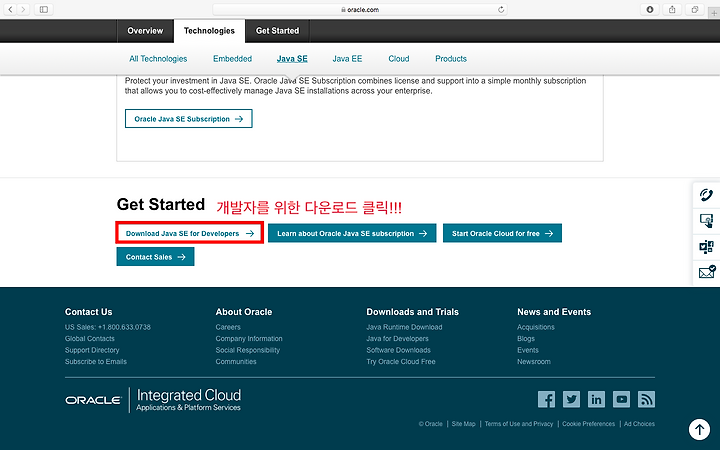
Task: Reload the page in address bar
Action: click(x=501, y=9)
